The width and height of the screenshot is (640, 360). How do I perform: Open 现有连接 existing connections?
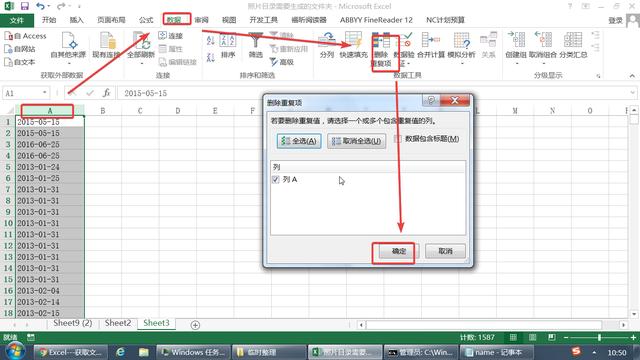[x=106, y=45]
